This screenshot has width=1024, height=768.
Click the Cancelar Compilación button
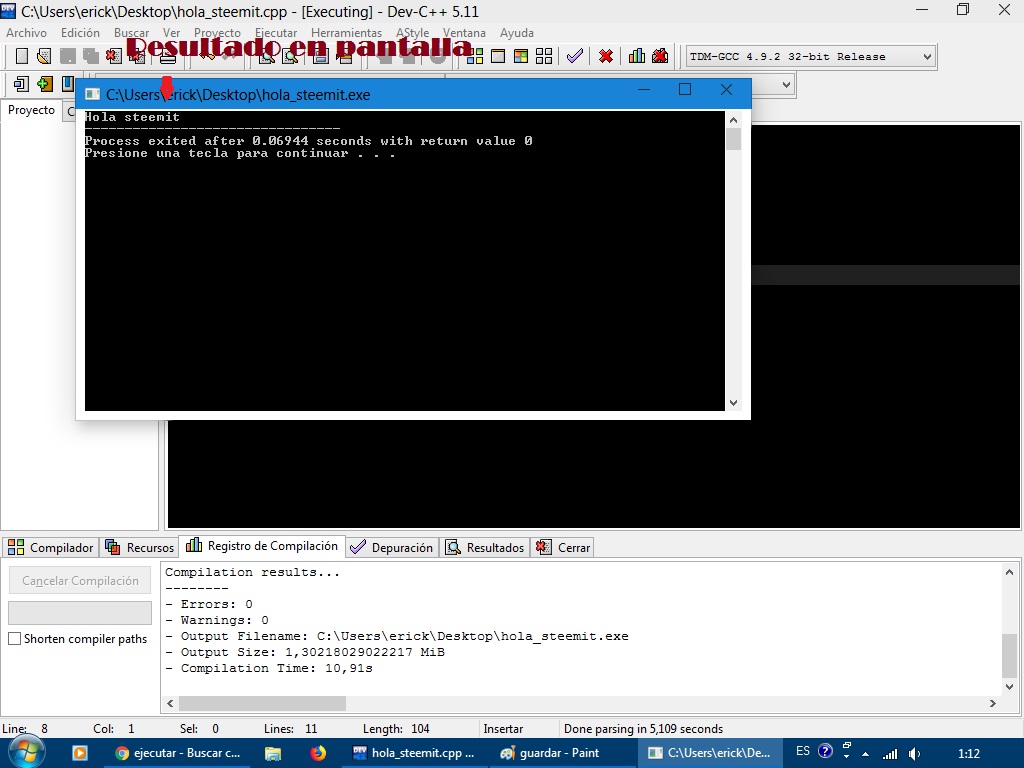click(x=80, y=581)
